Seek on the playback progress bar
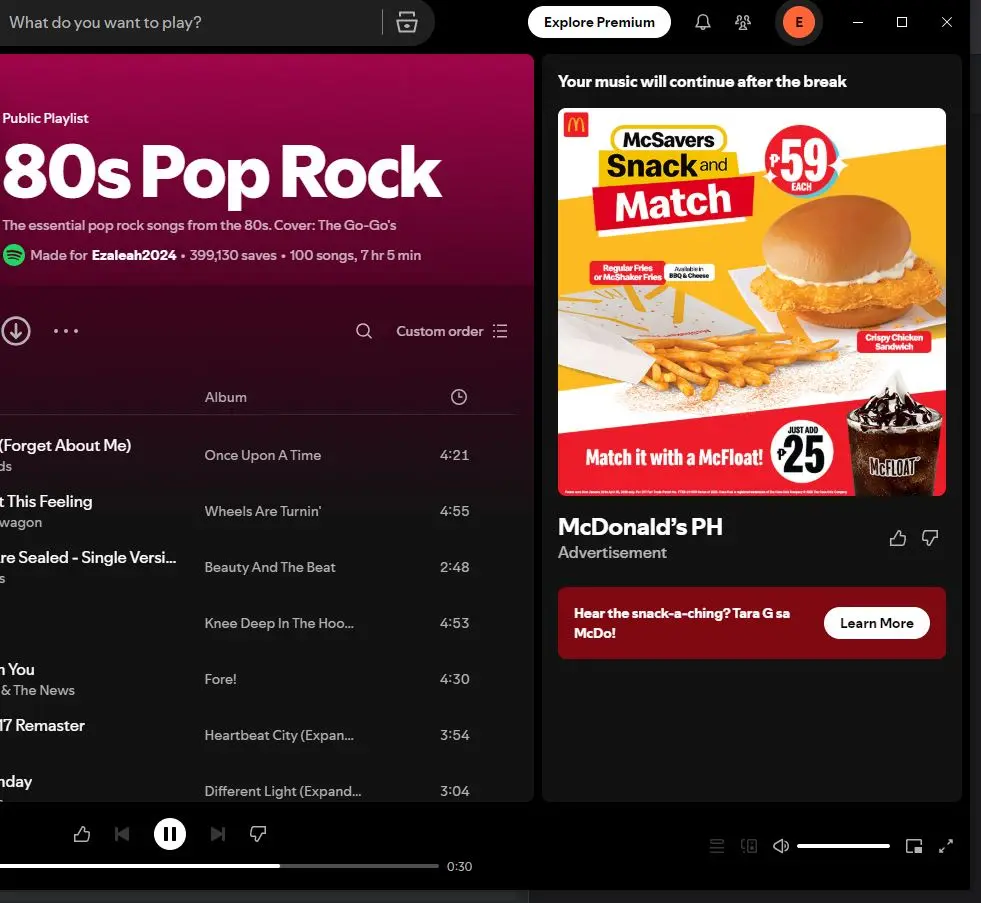 (x=219, y=866)
